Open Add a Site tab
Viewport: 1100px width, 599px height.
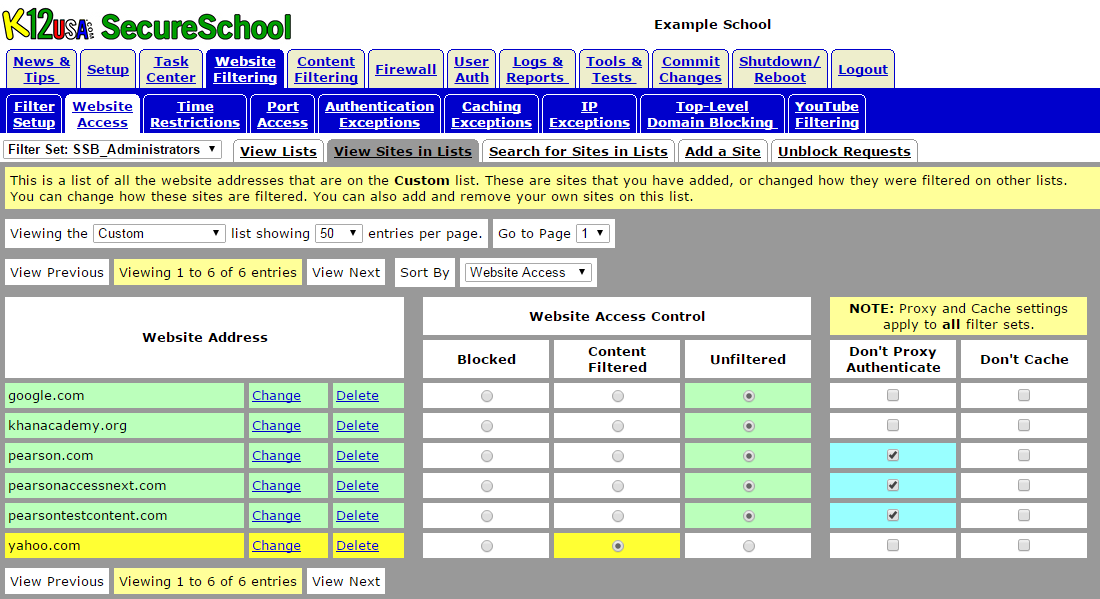[x=723, y=152]
